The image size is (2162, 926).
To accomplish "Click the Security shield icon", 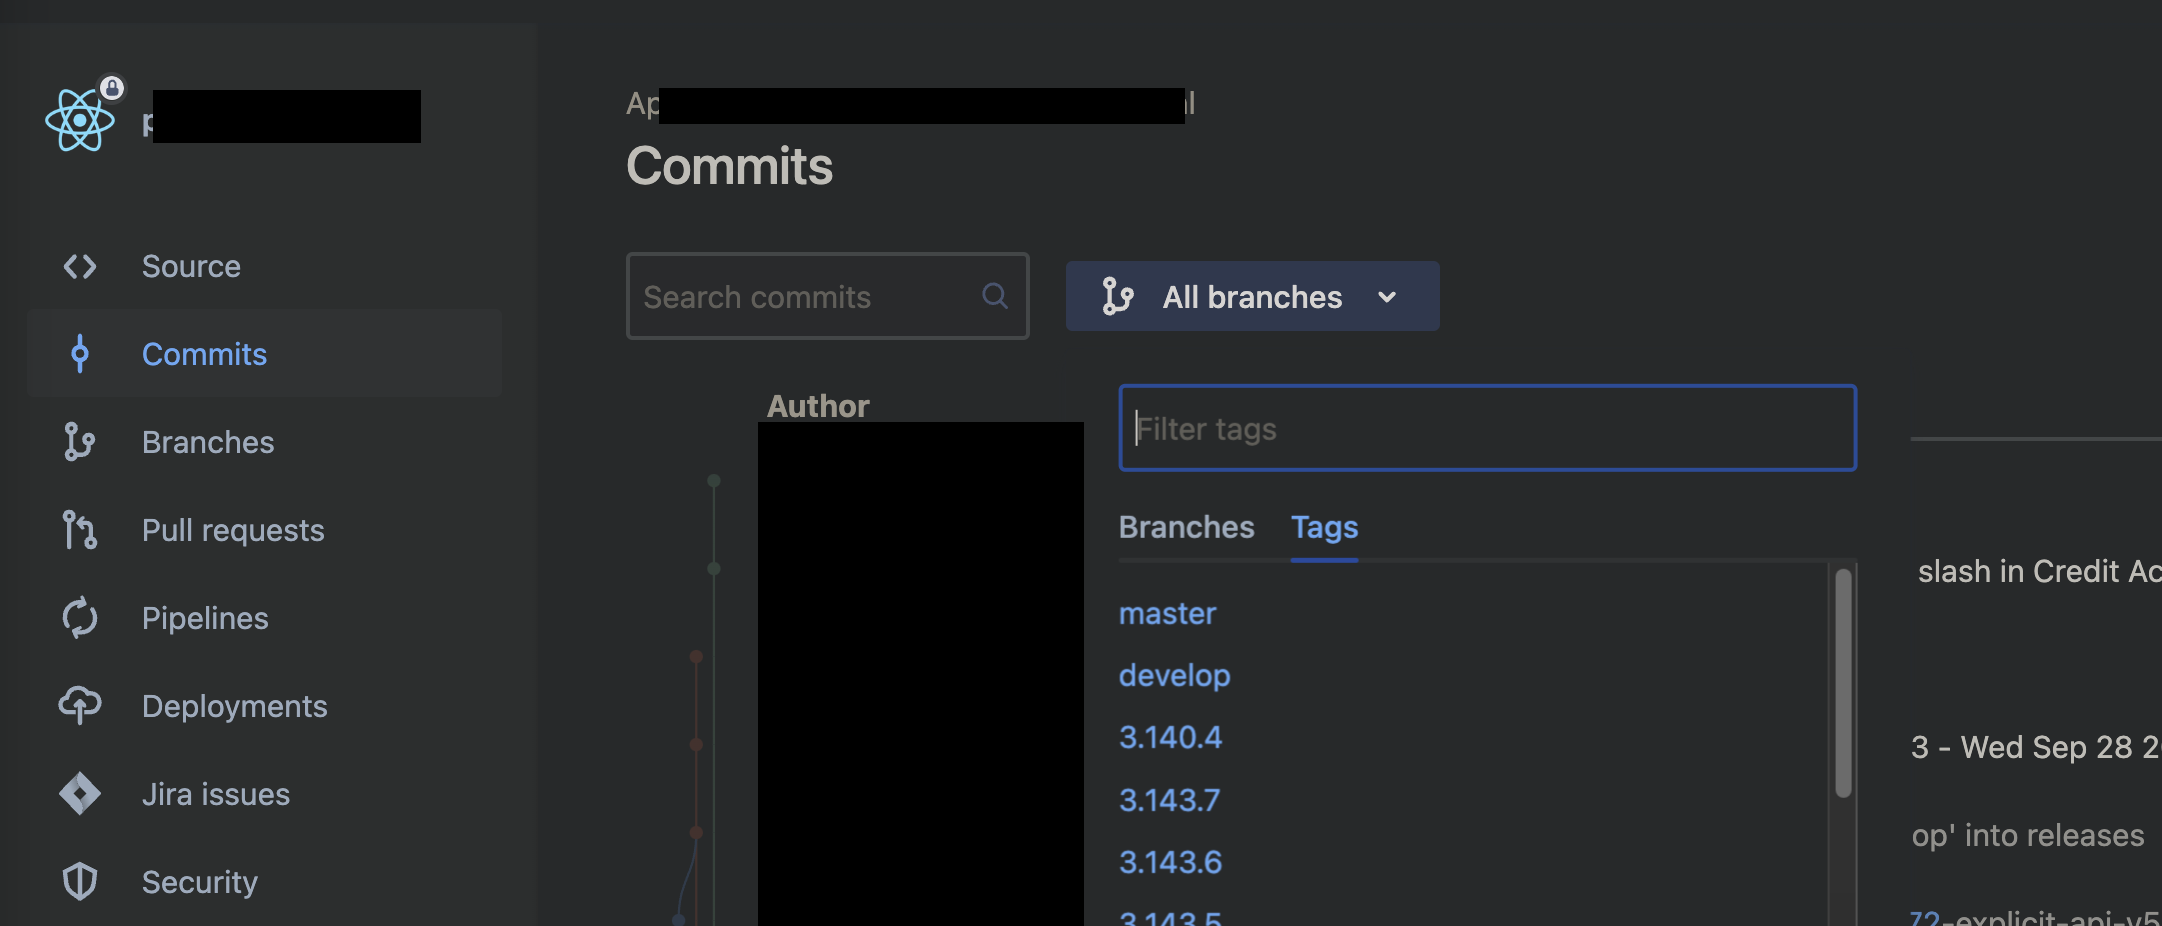I will (x=80, y=881).
